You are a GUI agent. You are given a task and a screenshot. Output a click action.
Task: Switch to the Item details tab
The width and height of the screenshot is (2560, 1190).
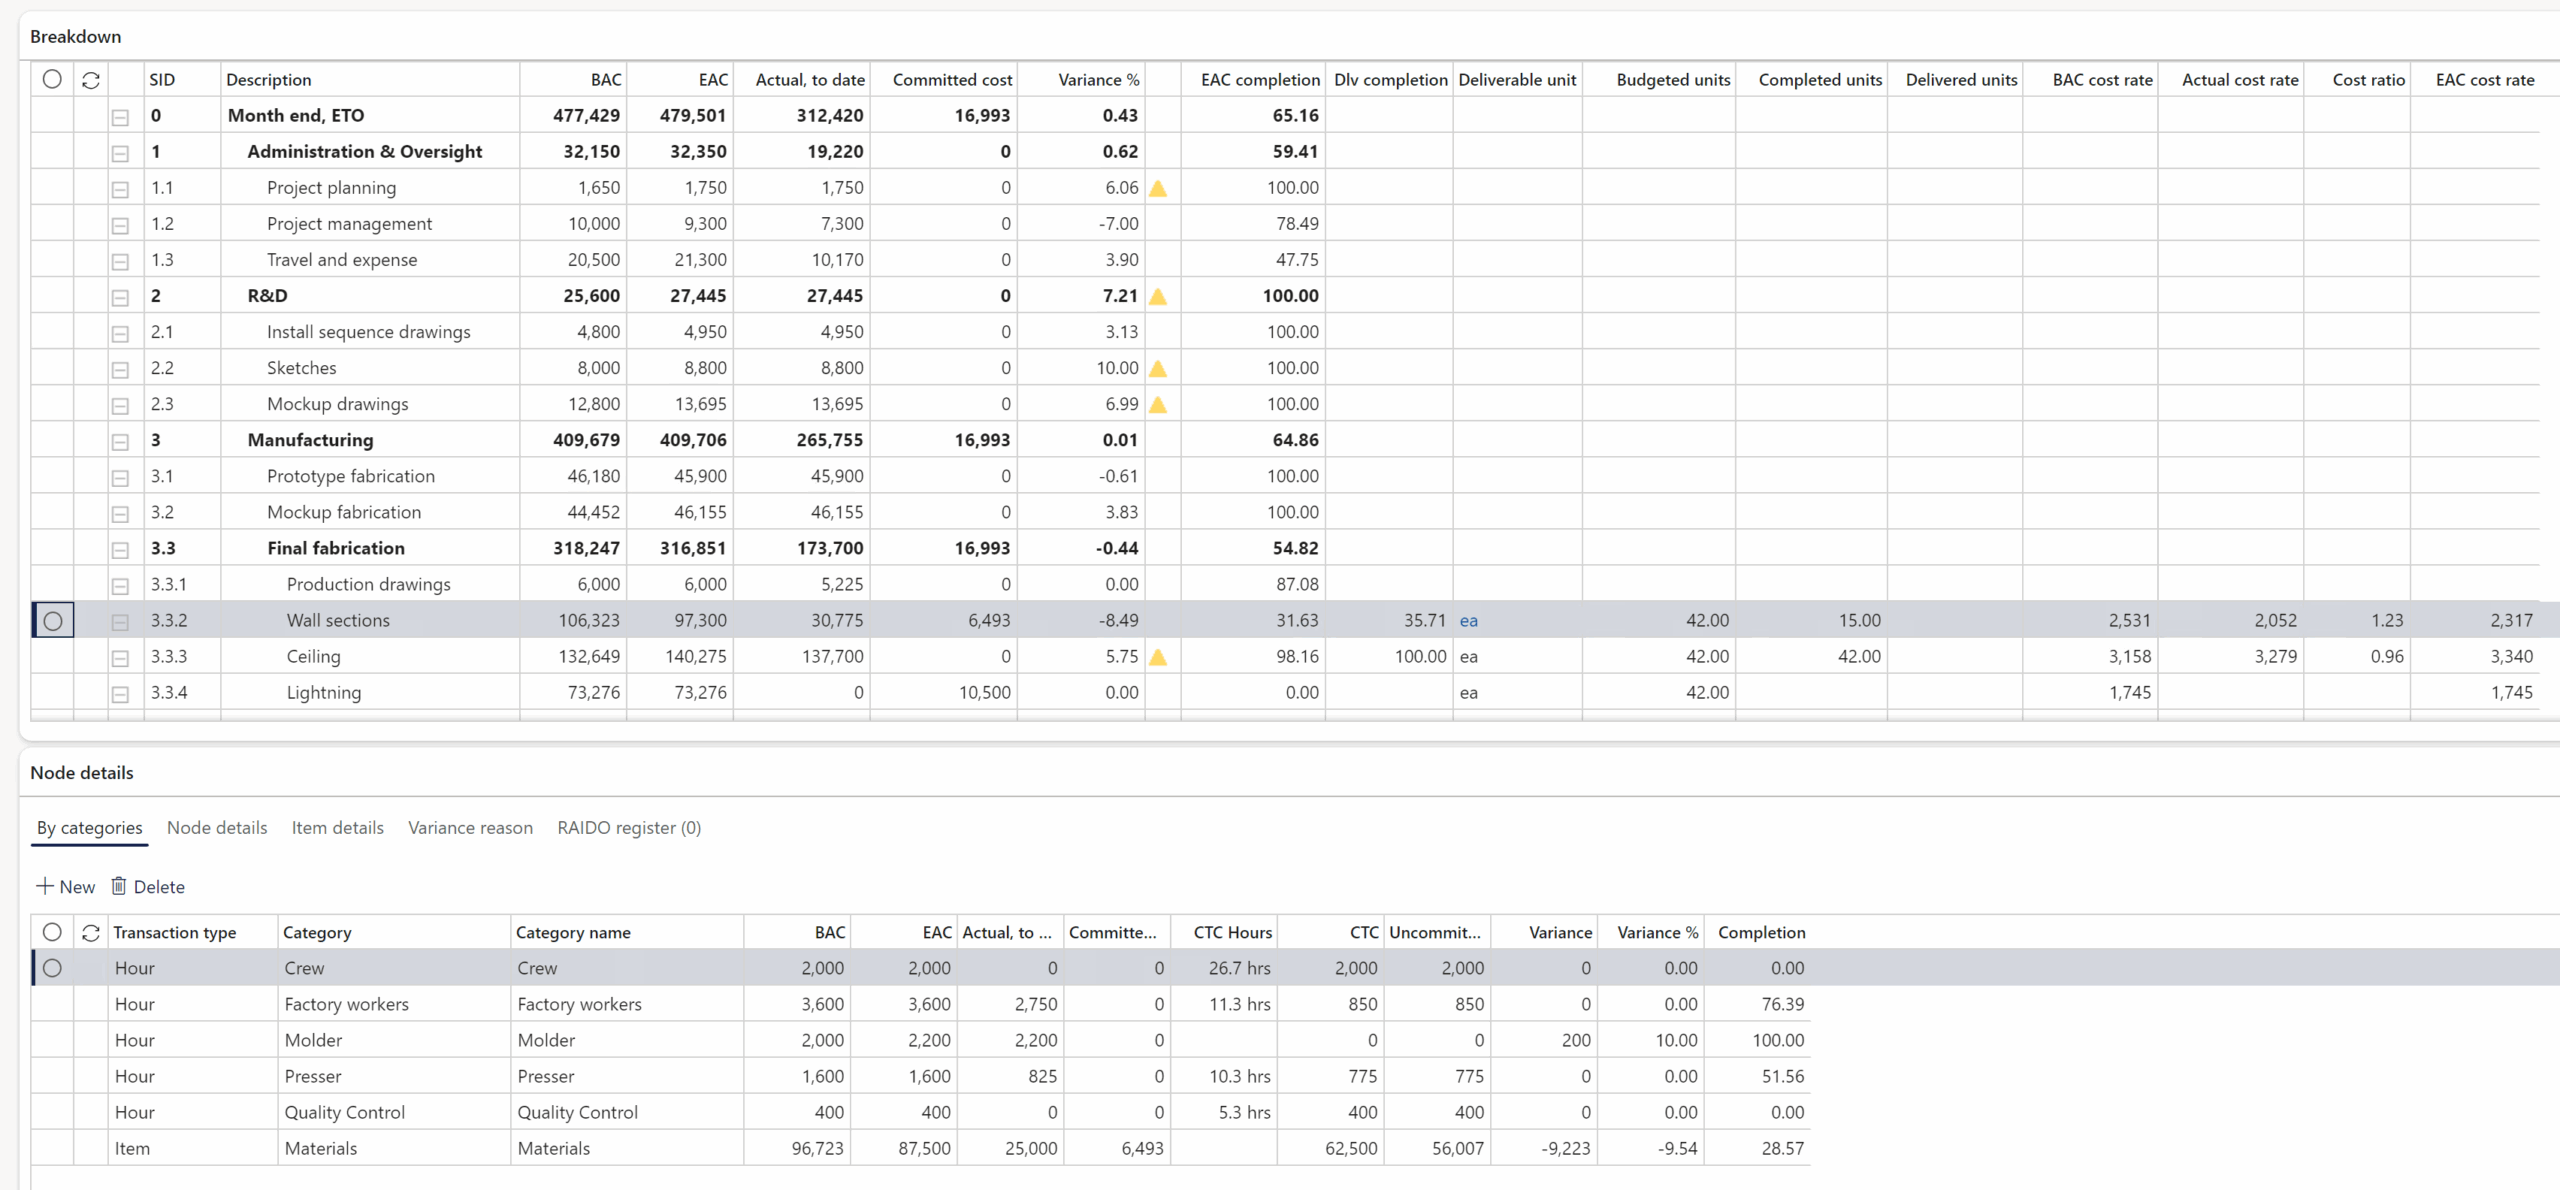click(337, 828)
